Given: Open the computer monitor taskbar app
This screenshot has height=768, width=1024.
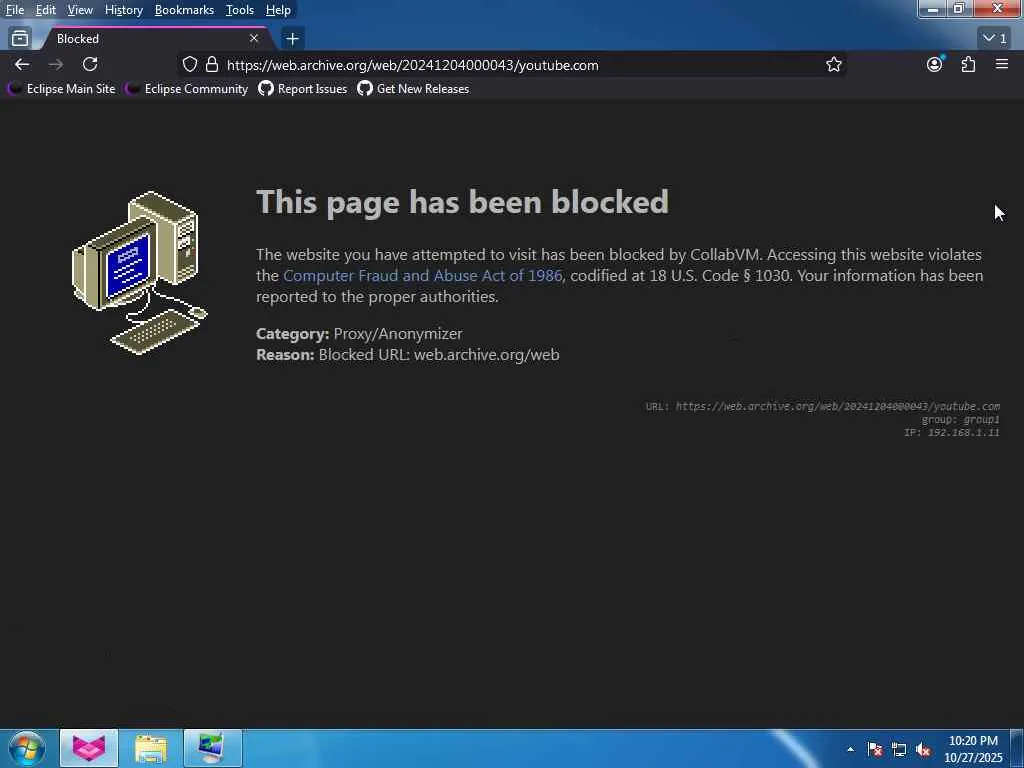Looking at the screenshot, I should point(213,748).
